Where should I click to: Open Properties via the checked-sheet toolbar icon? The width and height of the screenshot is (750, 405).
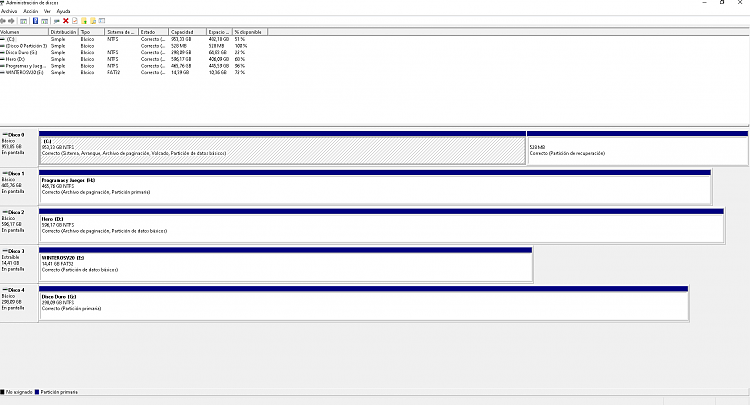click(75, 21)
